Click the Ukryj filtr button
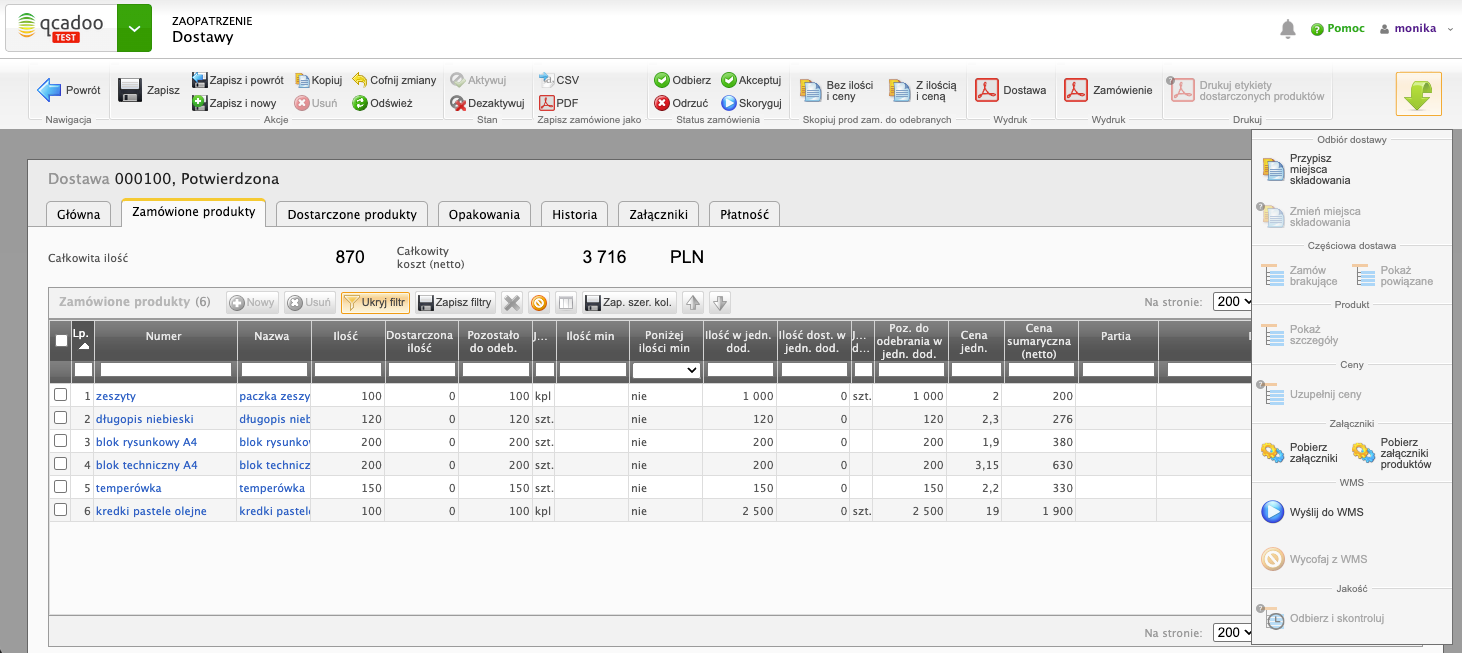Image resolution: width=1462 pixels, height=653 pixels. (375, 302)
